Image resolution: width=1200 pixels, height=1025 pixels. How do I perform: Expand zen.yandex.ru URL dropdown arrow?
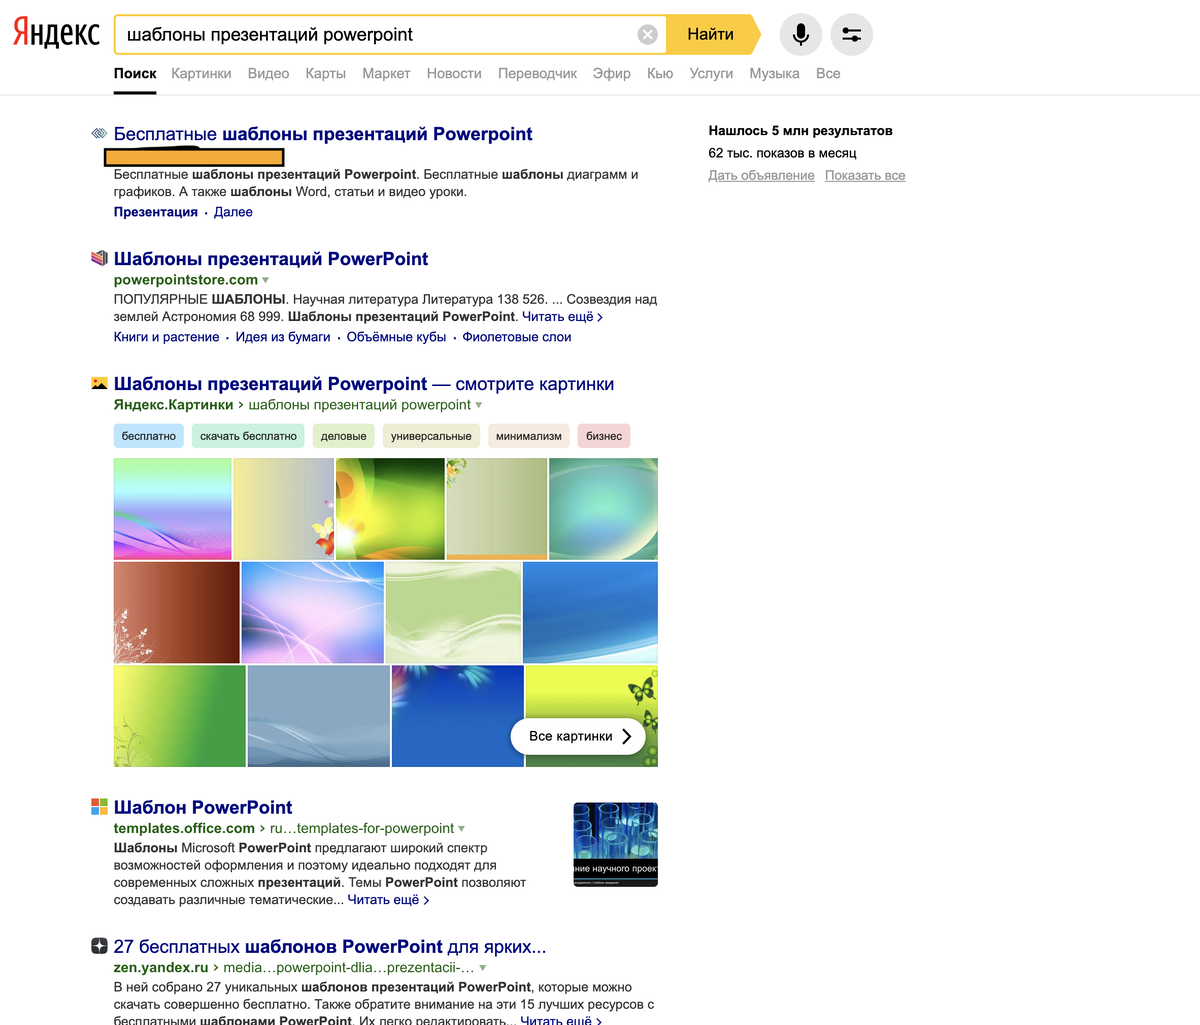[x=483, y=968]
